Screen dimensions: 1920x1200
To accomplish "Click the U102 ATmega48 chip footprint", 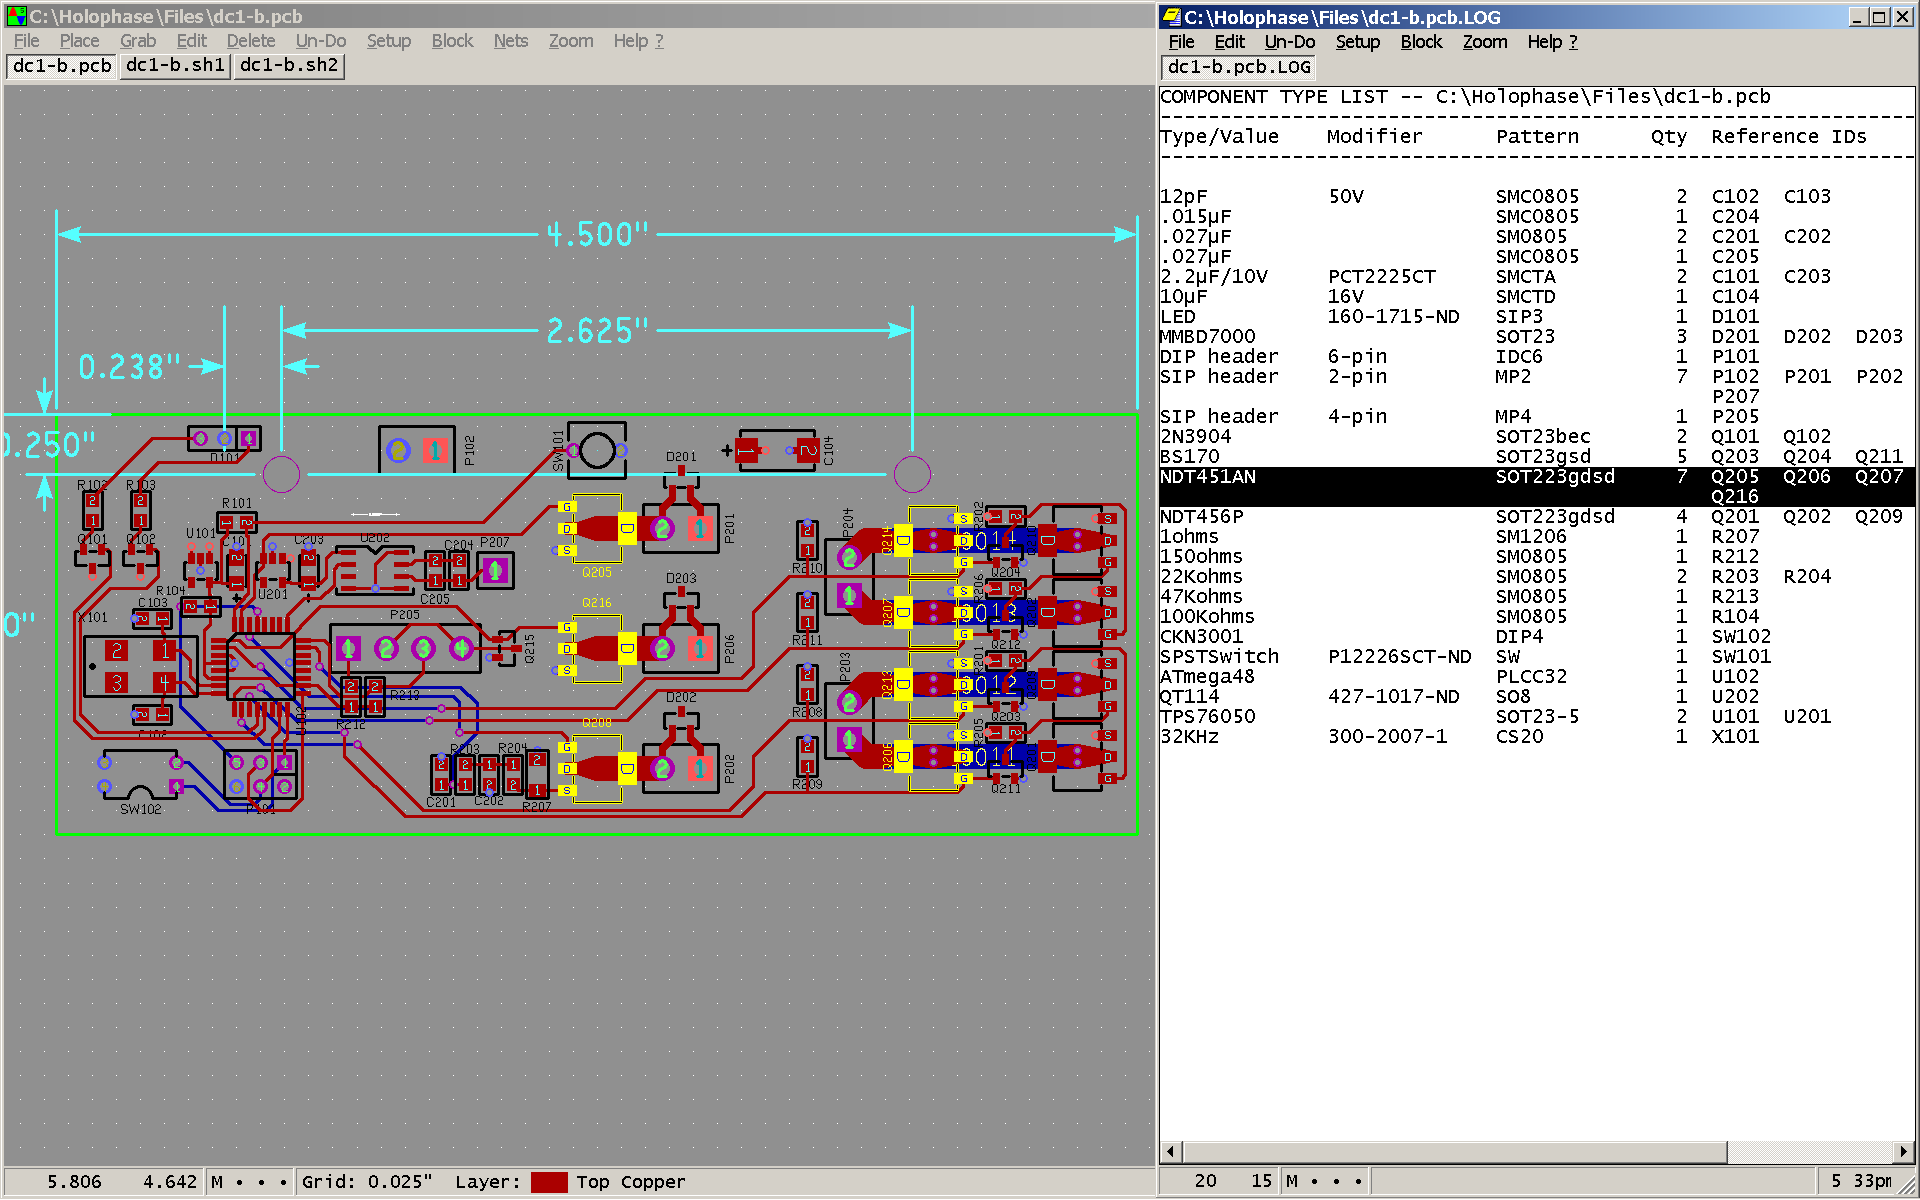I will pos(260,665).
